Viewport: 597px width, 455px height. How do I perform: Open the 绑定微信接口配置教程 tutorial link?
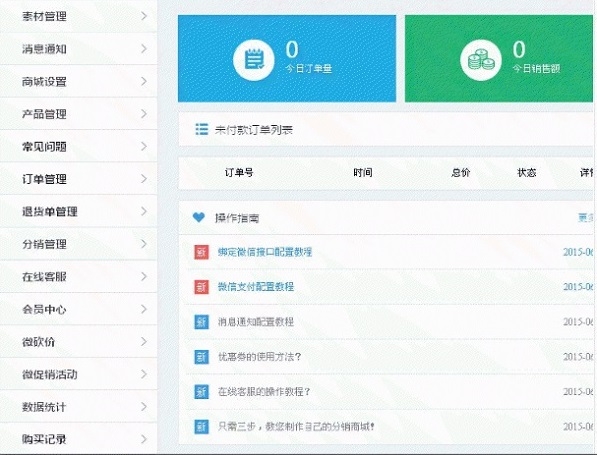click(265, 252)
